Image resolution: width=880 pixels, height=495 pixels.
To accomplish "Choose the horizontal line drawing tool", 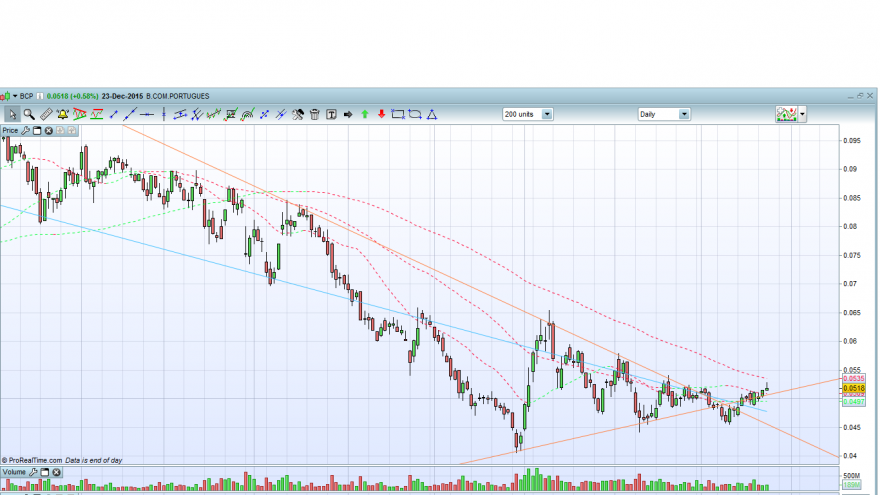I will click(x=146, y=114).
